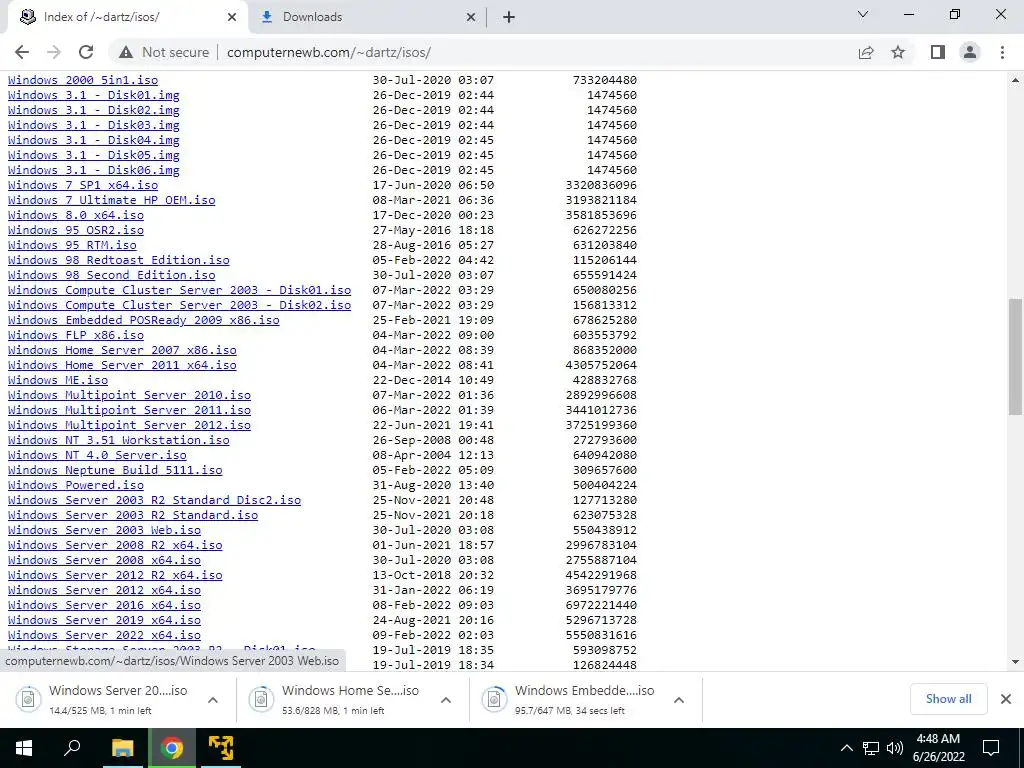Download Windows Neptune Build 5111.iso
The height and width of the screenshot is (768, 1024).
pyautogui.click(x=115, y=471)
